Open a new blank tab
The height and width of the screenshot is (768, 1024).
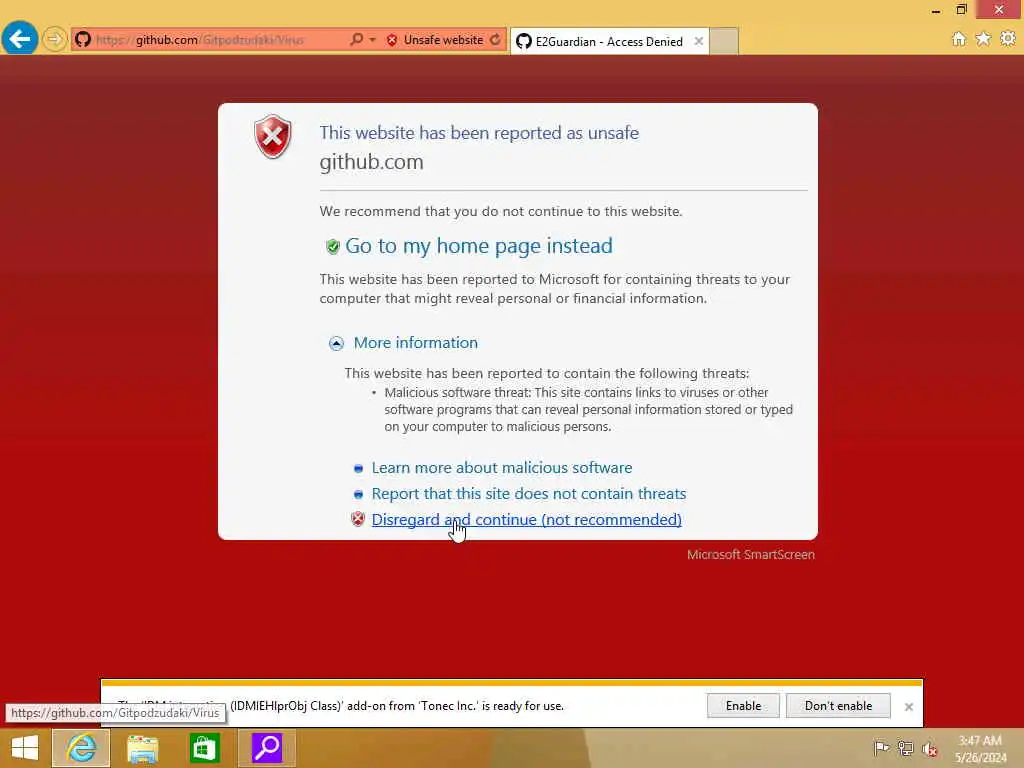click(724, 41)
